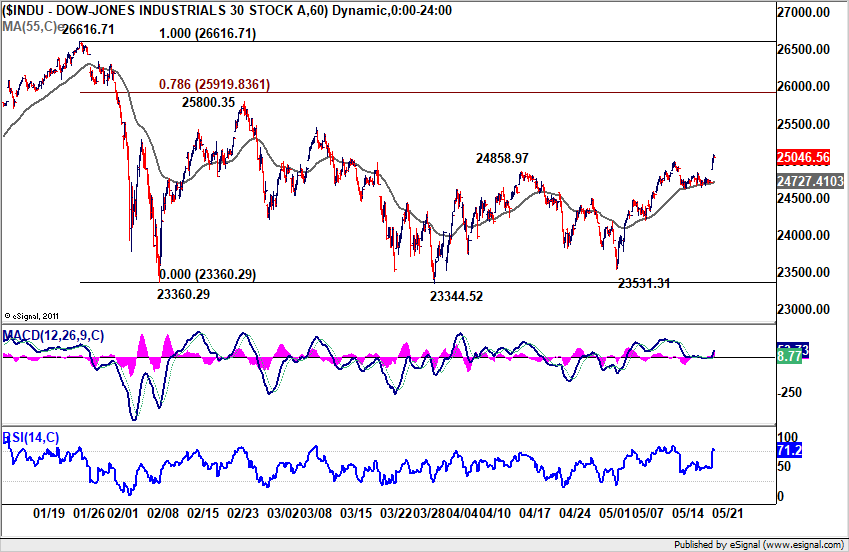The height and width of the screenshot is (552, 849).
Task: Click the green MACD value tag 8.77
Action: pos(789,356)
